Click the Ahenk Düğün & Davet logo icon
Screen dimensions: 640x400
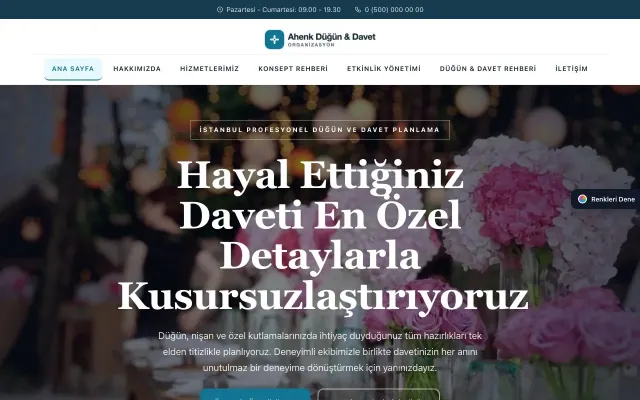(x=274, y=39)
